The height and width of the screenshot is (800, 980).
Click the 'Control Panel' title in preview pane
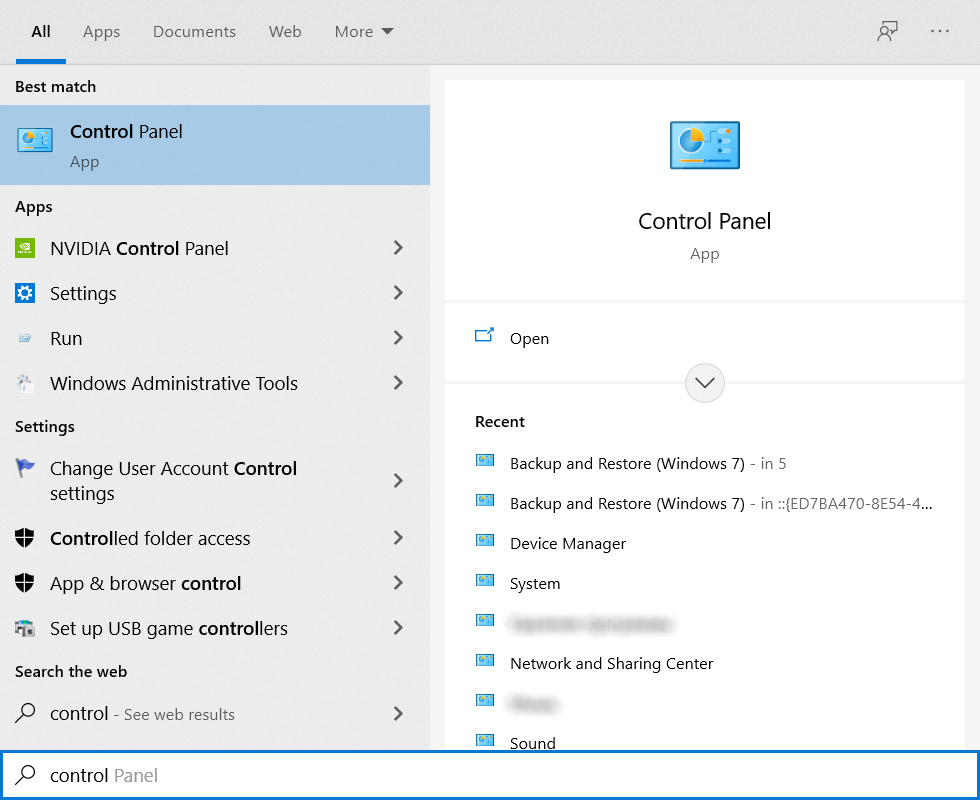(x=704, y=221)
